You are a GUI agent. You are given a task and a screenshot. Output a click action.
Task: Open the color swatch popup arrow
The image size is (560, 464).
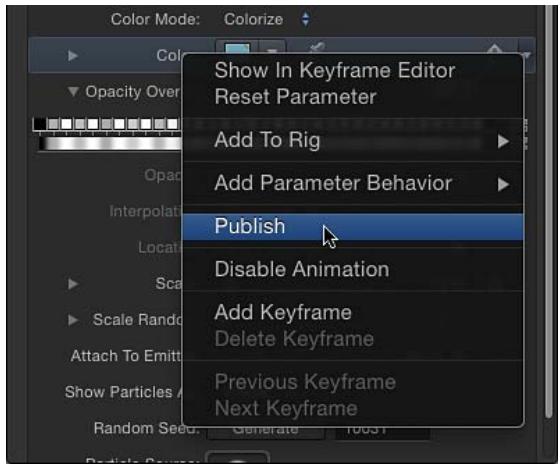point(272,48)
